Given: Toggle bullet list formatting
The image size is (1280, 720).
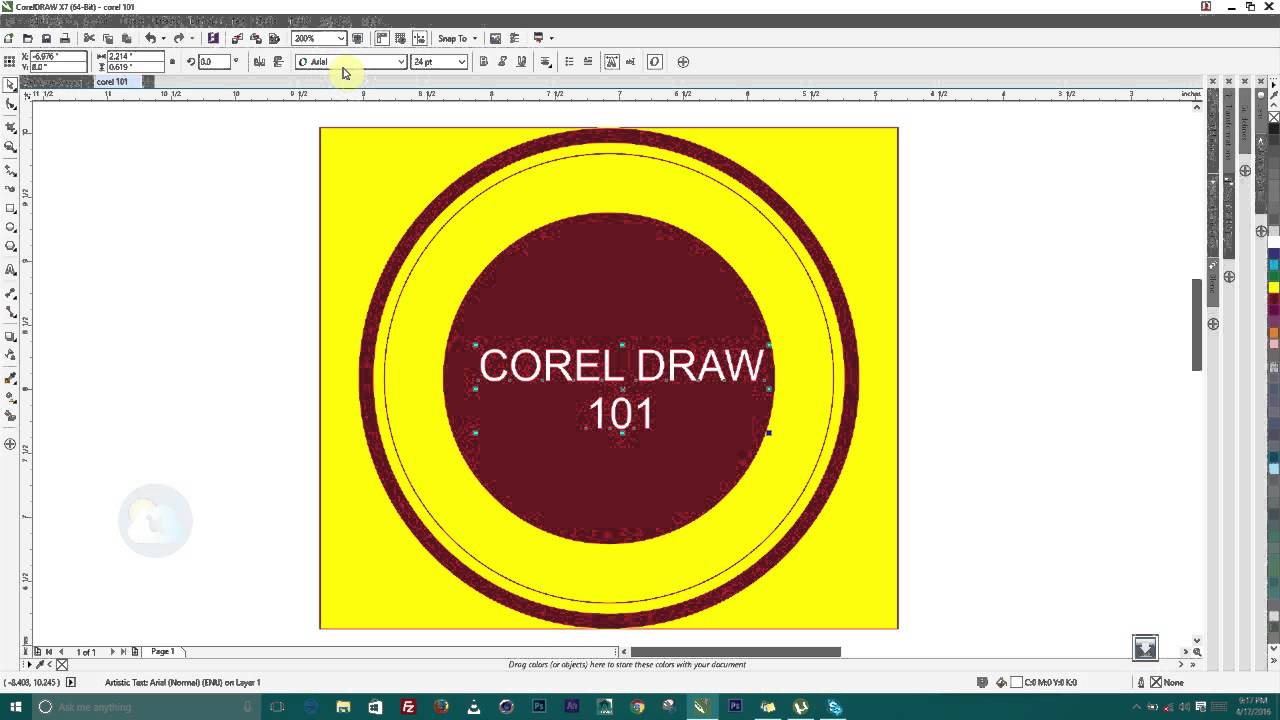Looking at the screenshot, I should pos(569,62).
